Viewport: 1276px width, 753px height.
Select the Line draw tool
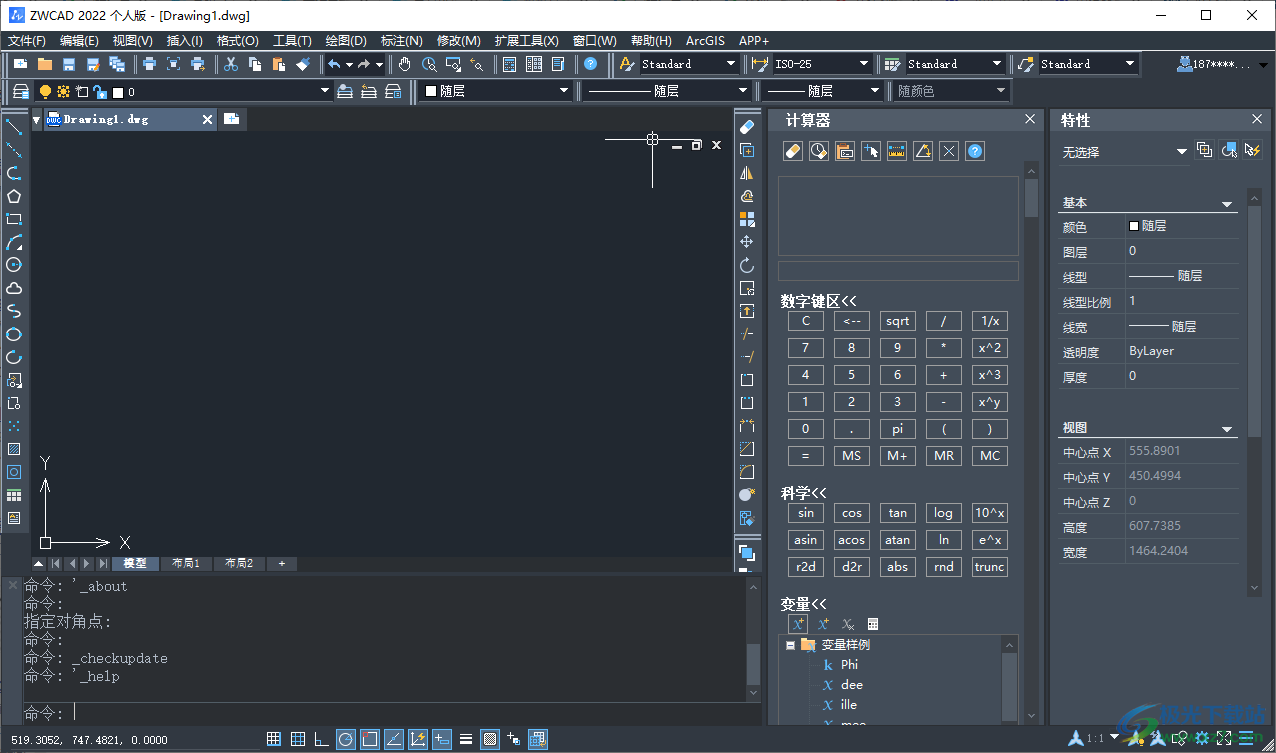coord(14,127)
